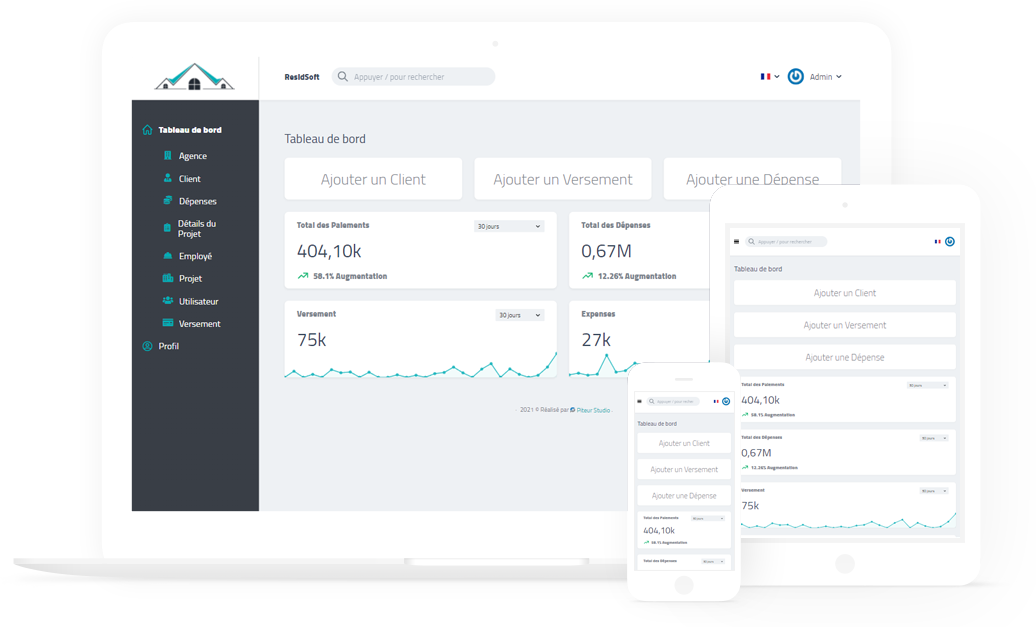Image resolution: width=1036 pixels, height=627 pixels.
Task: Click the French flag icon on the phone
Action: tap(716, 402)
